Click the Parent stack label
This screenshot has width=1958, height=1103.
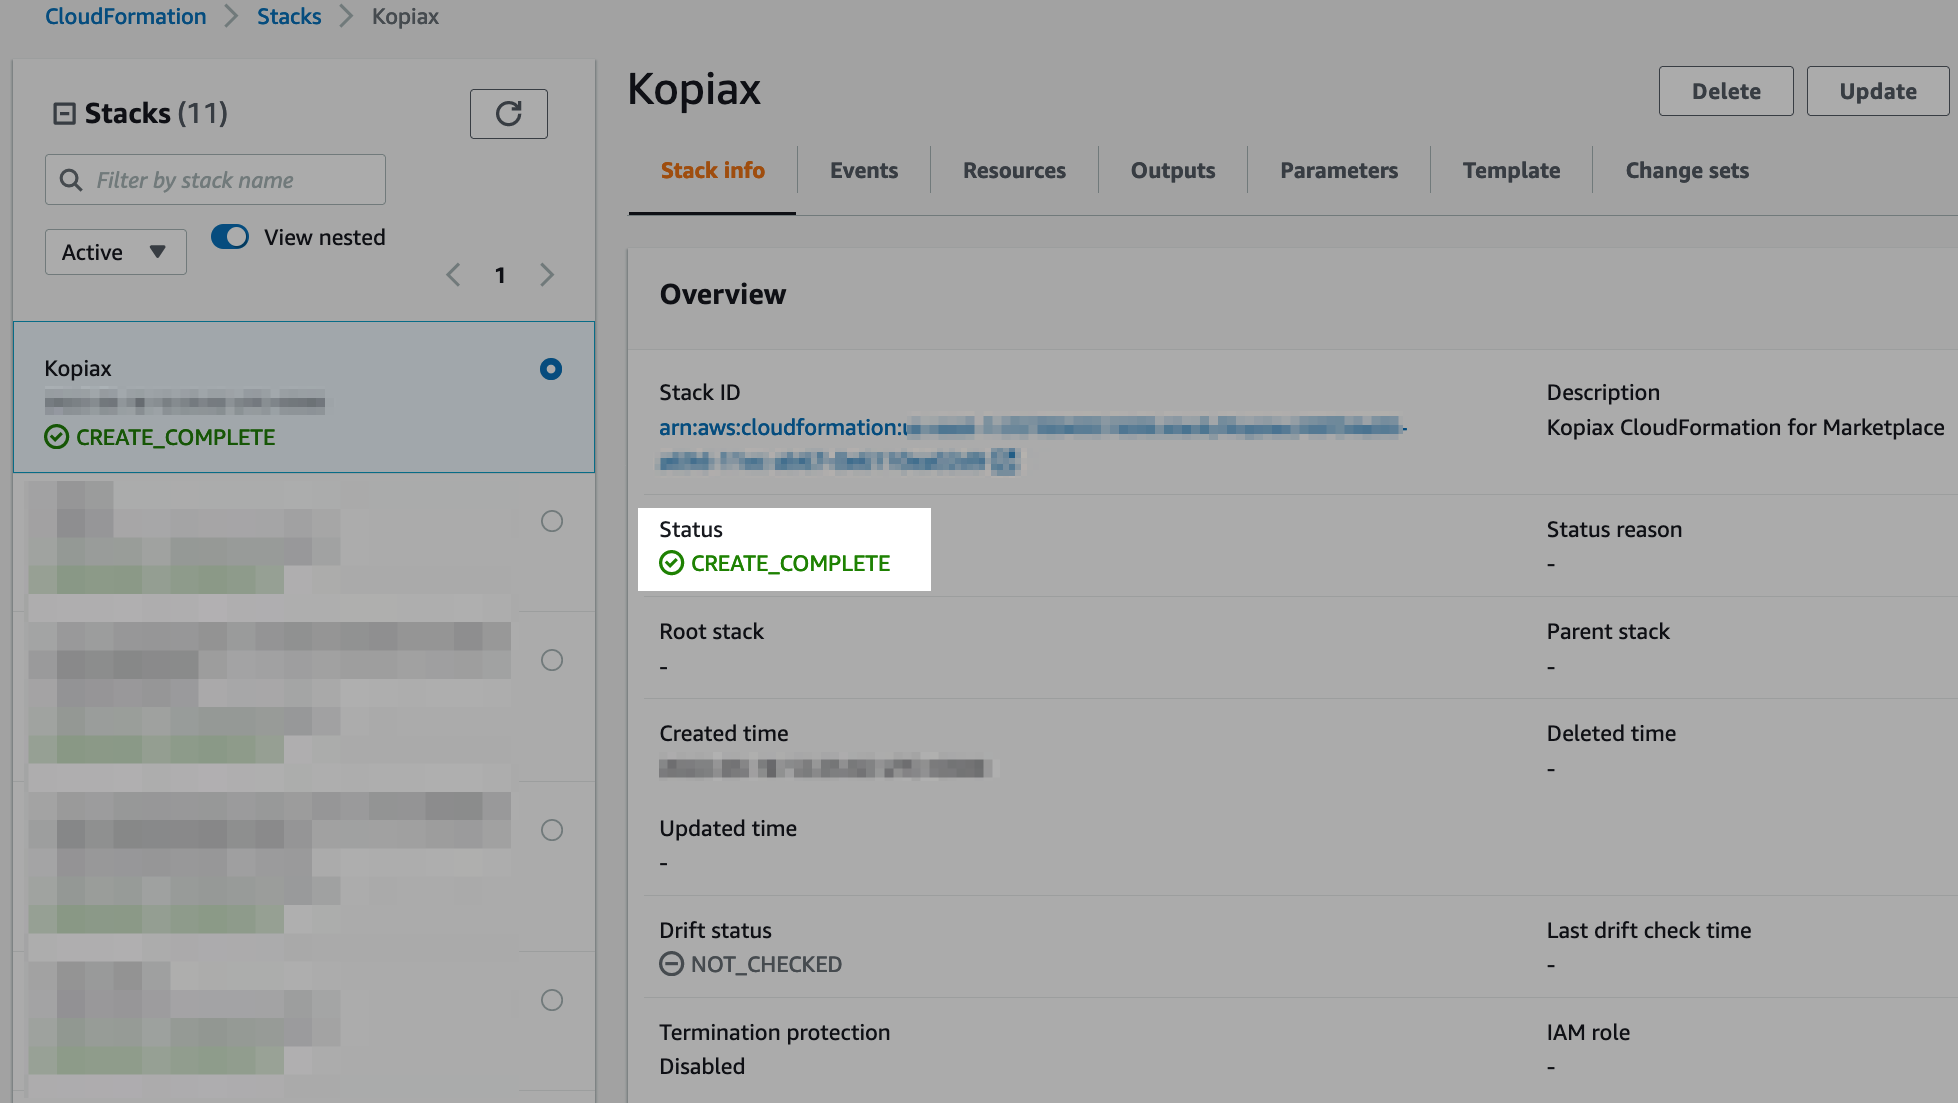click(x=1608, y=632)
